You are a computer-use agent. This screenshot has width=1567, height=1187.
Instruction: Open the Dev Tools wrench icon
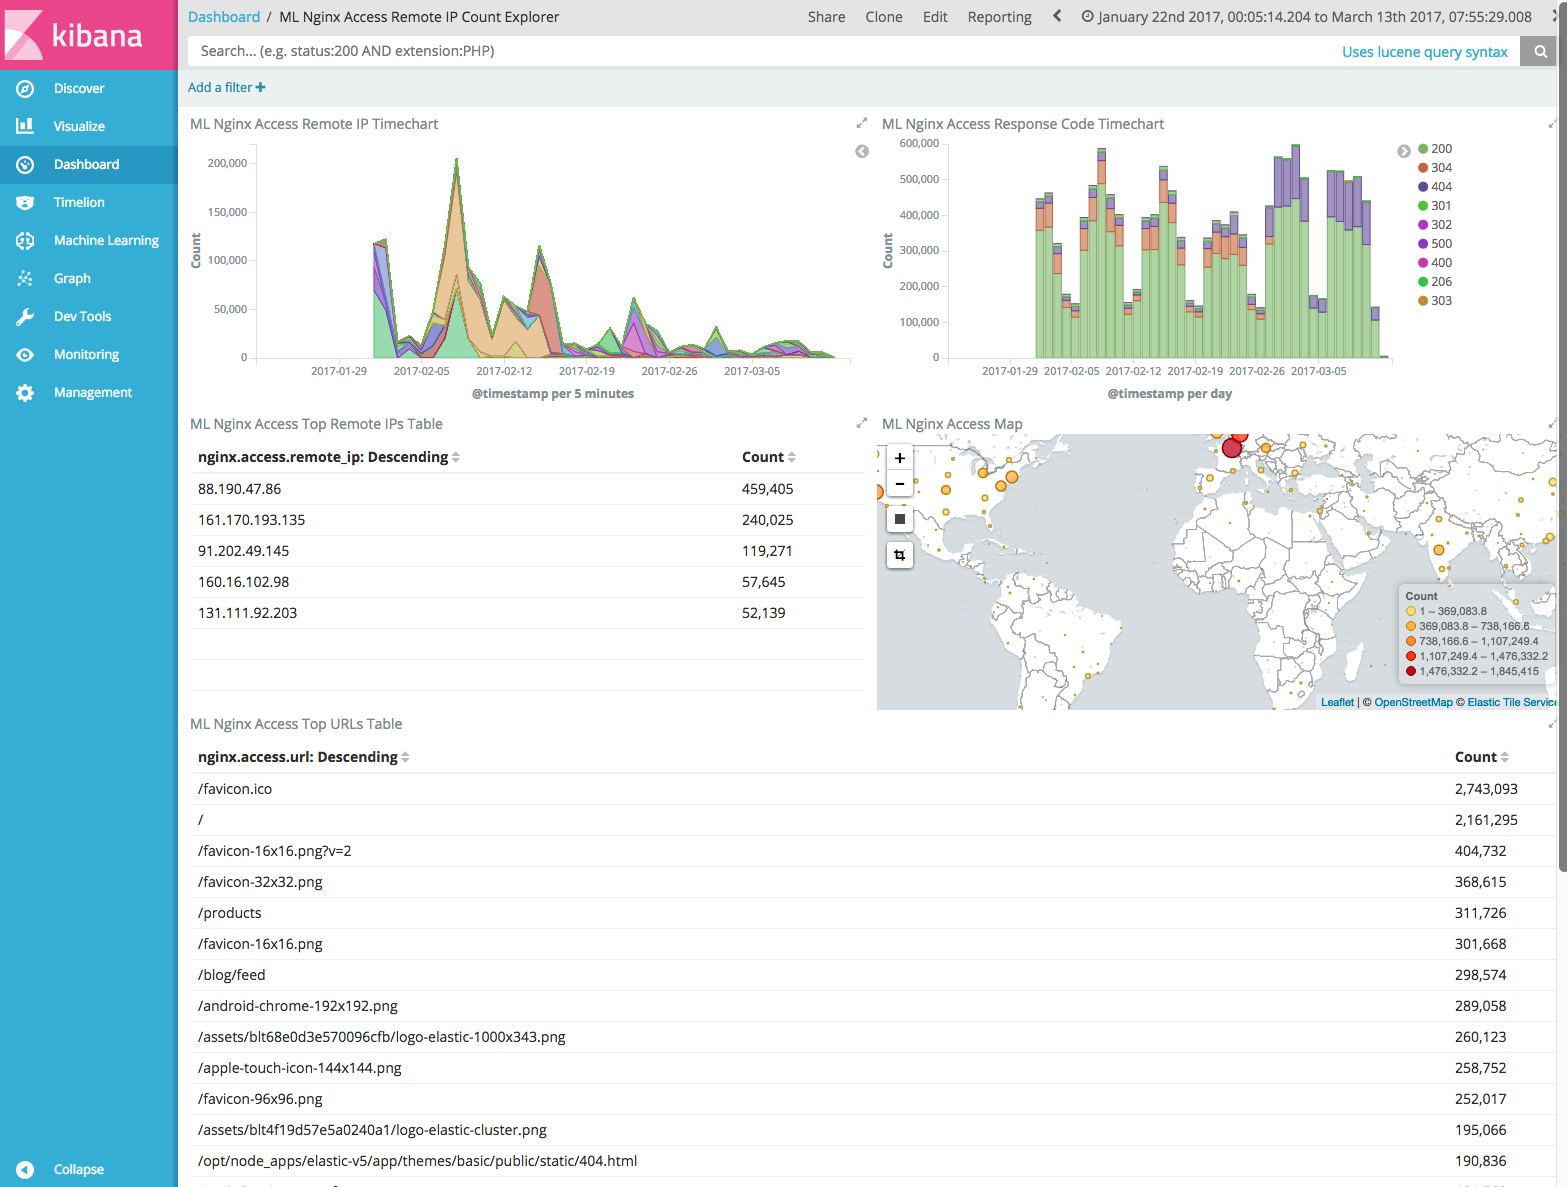[x=25, y=317]
